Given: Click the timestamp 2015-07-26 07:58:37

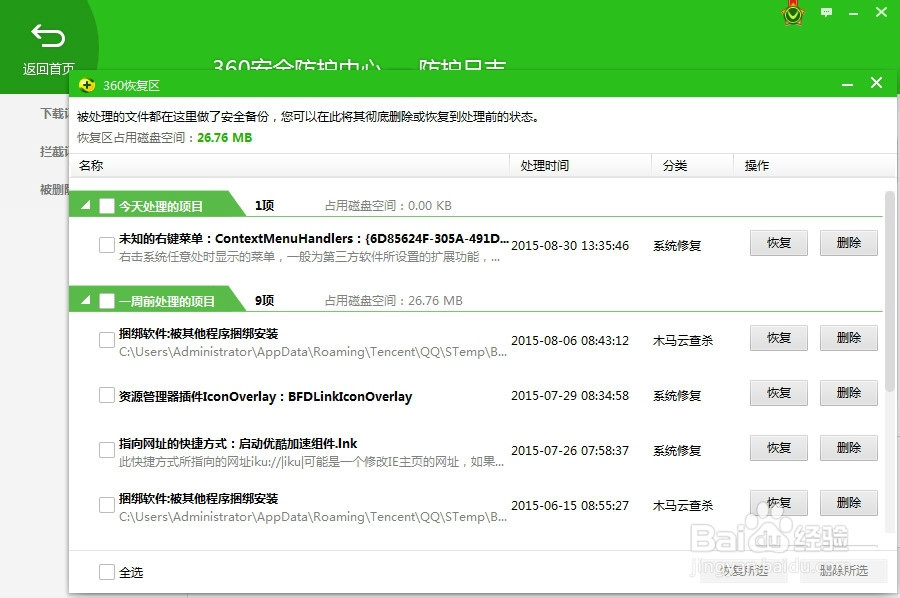Looking at the screenshot, I should 570,451.
